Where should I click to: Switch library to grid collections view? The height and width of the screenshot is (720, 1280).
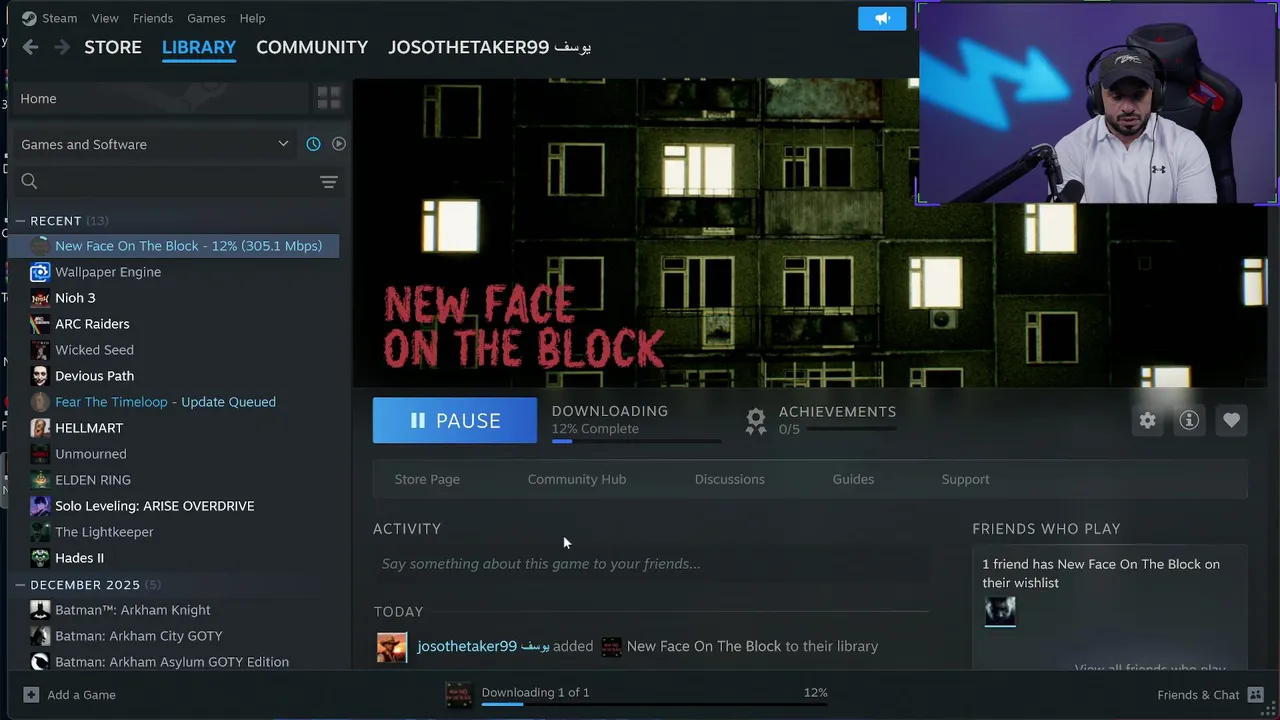pyautogui.click(x=328, y=98)
